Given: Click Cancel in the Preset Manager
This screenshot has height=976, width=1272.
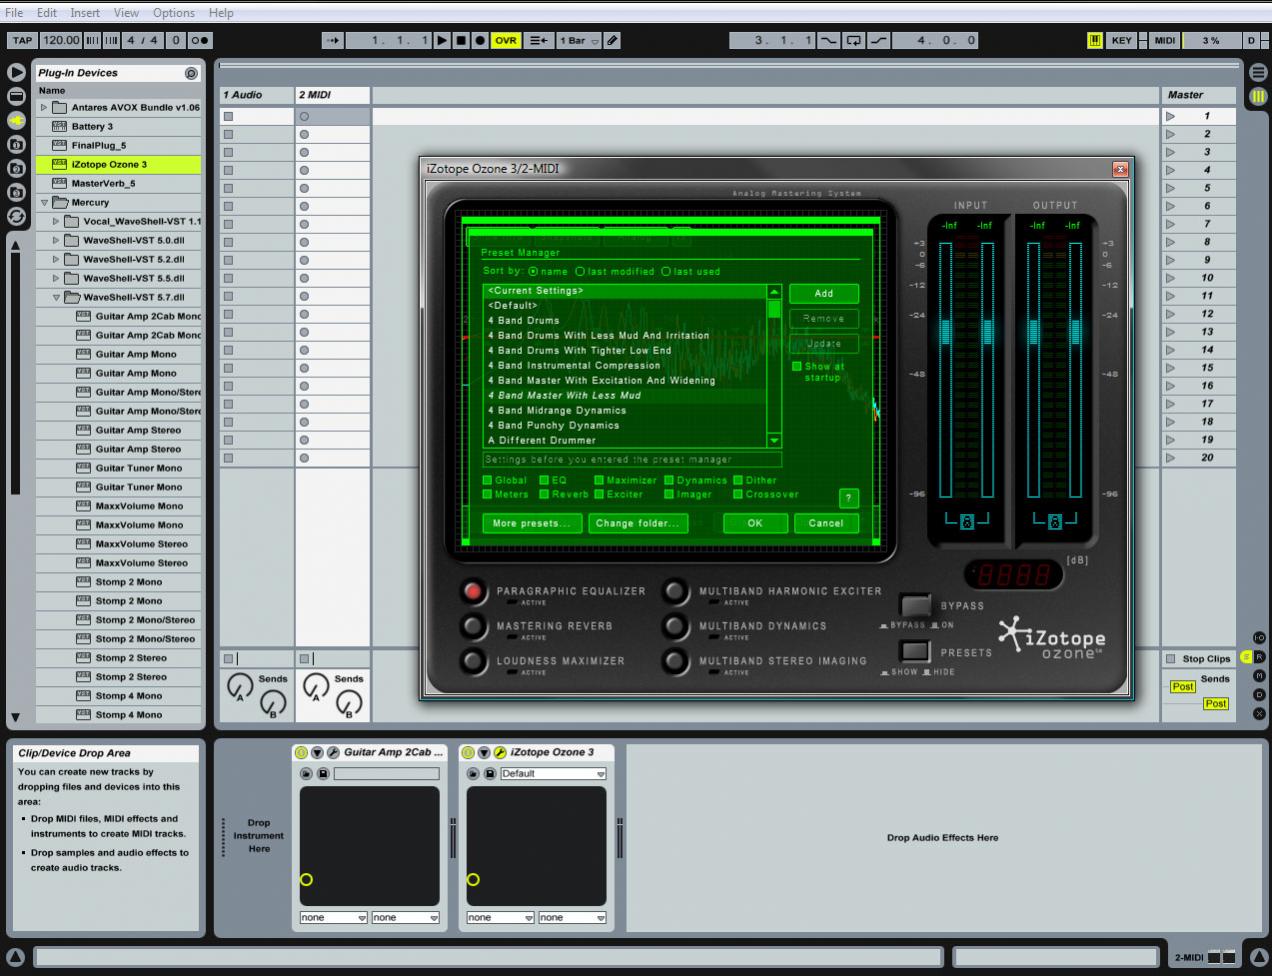Looking at the screenshot, I should [x=826, y=523].
